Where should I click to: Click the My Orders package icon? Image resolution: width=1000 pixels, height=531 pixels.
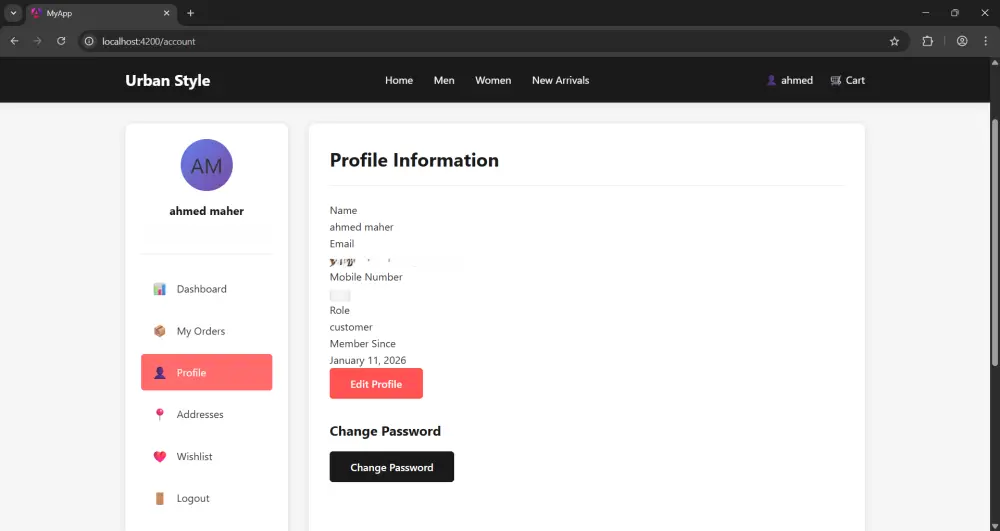(x=159, y=331)
